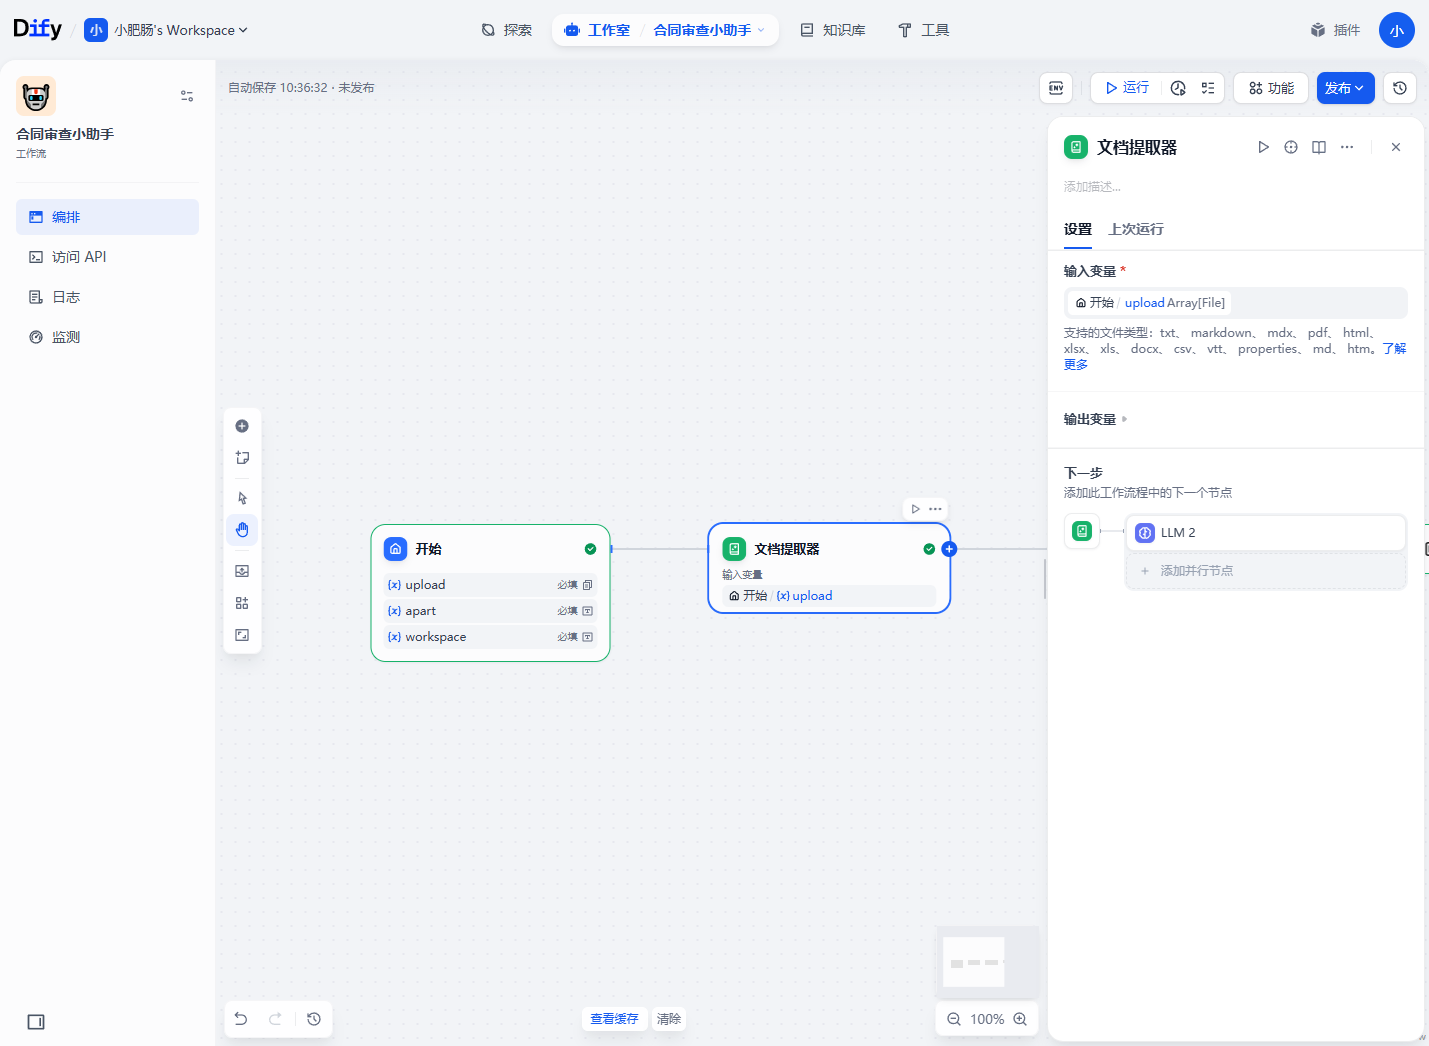
Task: Run this step from panel header
Action: click(x=1263, y=147)
